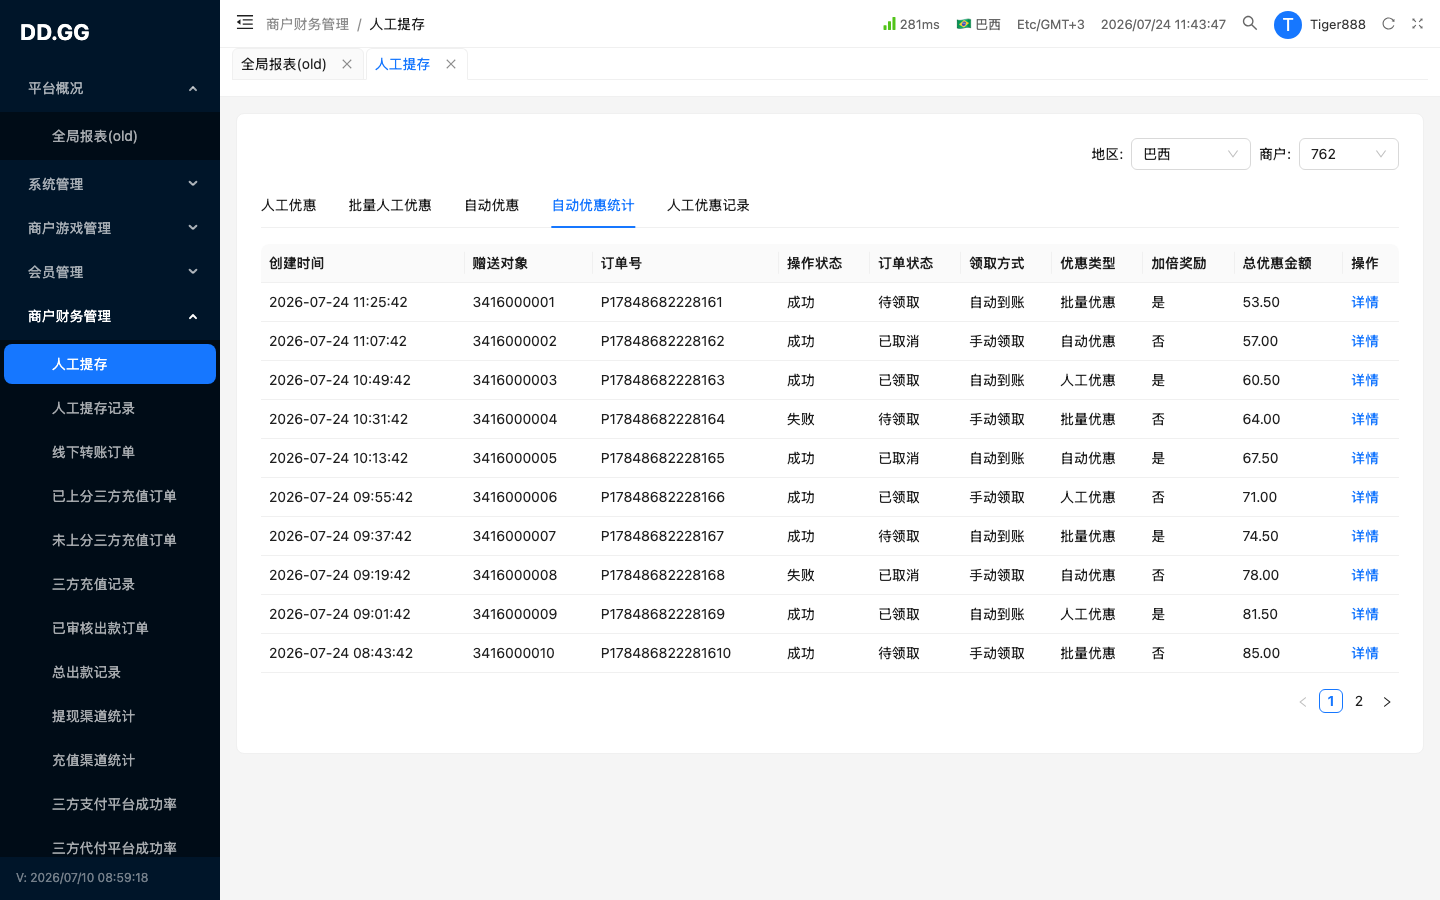Click the 商户财务管理 breadcrumb
Image resolution: width=1440 pixels, height=900 pixels.
click(308, 24)
